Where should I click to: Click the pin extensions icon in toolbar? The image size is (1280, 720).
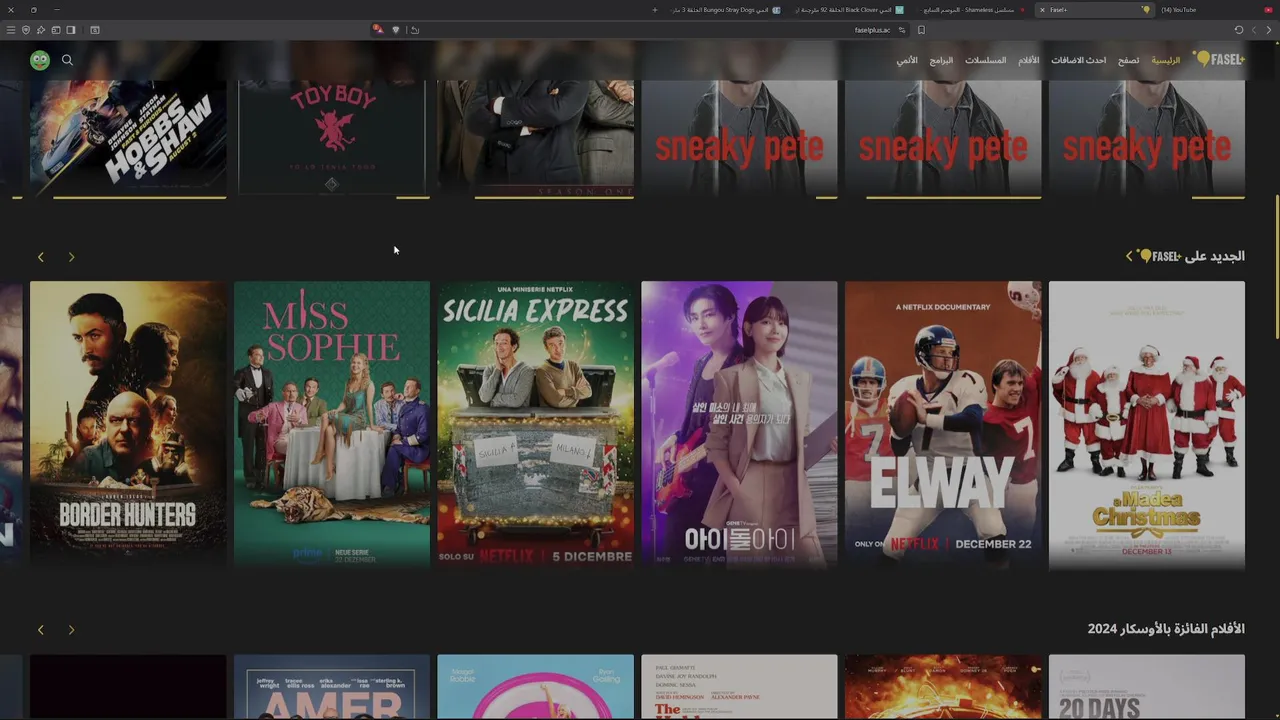click(41, 30)
